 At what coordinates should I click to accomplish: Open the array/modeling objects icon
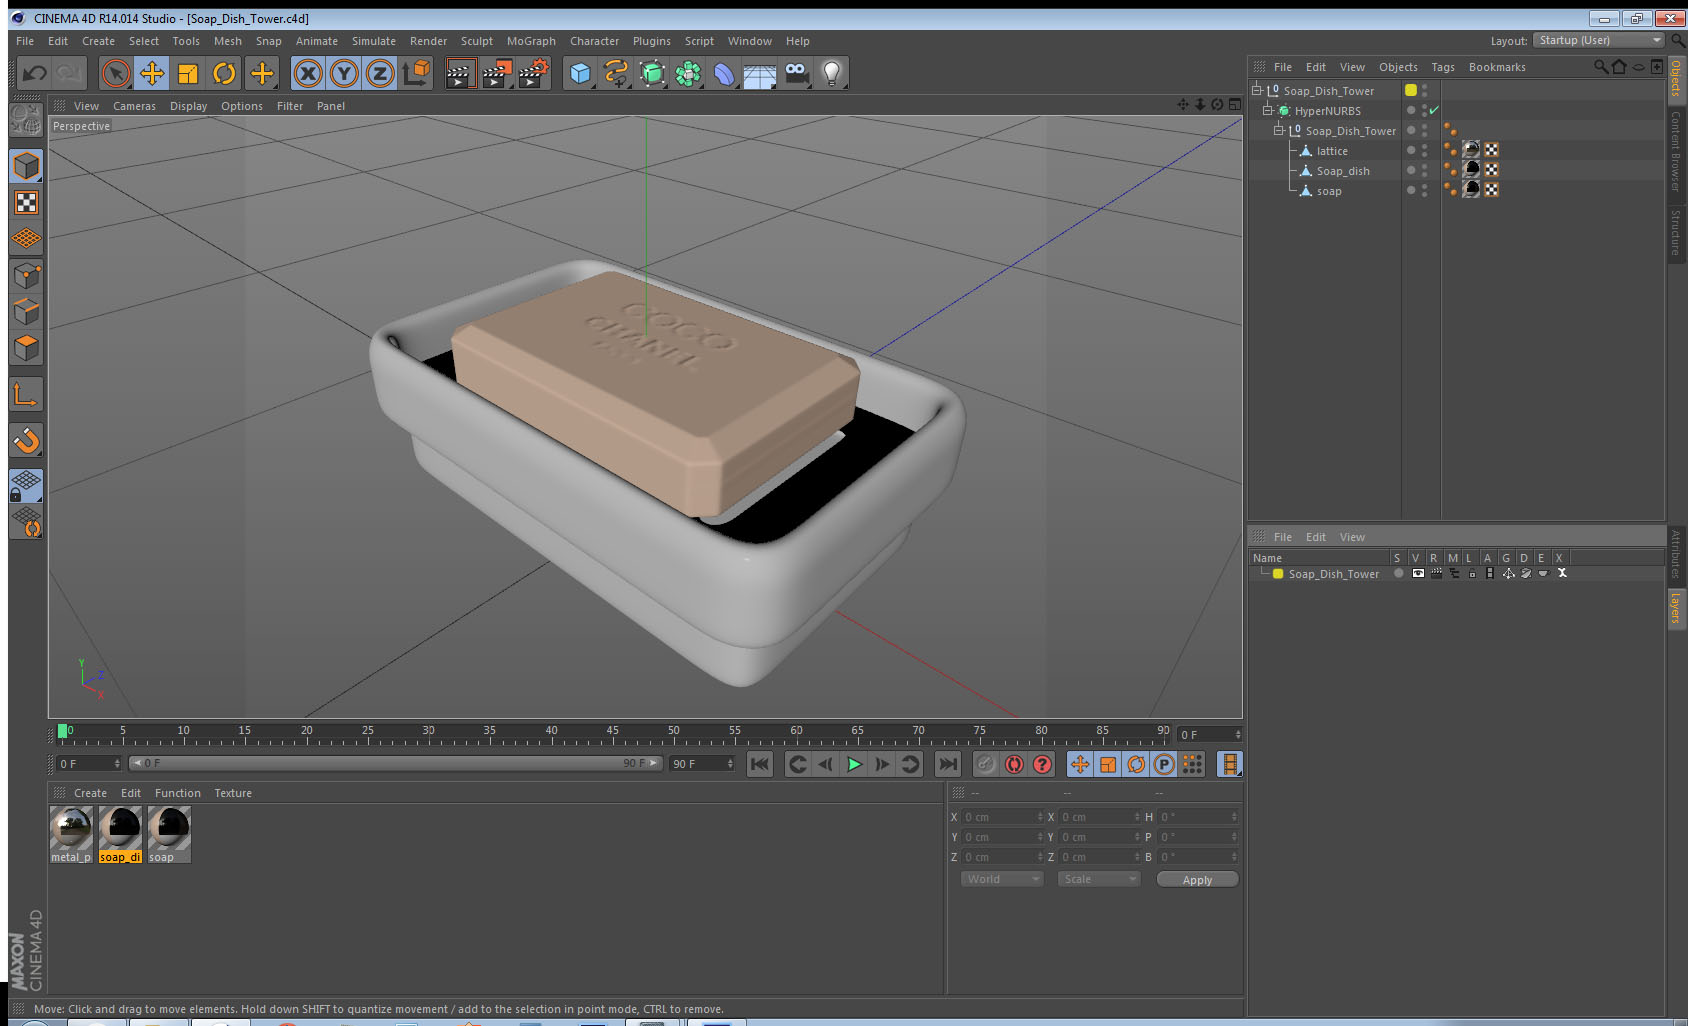[x=688, y=73]
